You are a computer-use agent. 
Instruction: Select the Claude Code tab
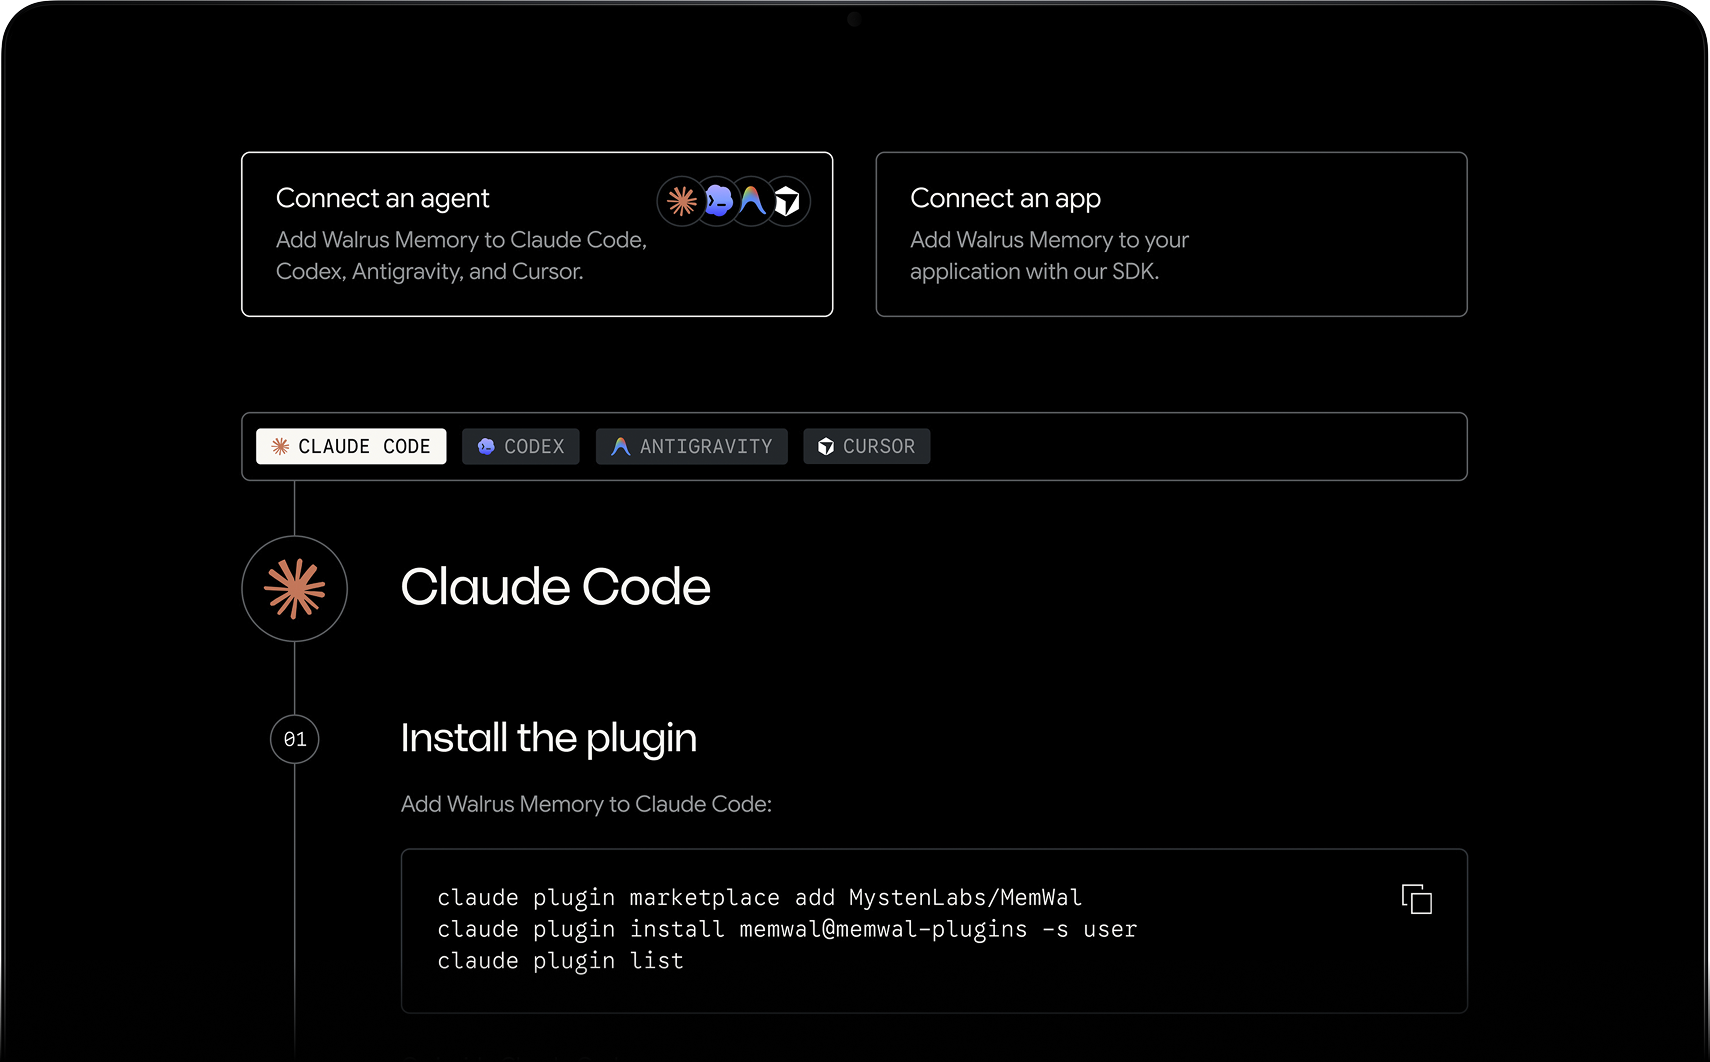click(x=351, y=446)
